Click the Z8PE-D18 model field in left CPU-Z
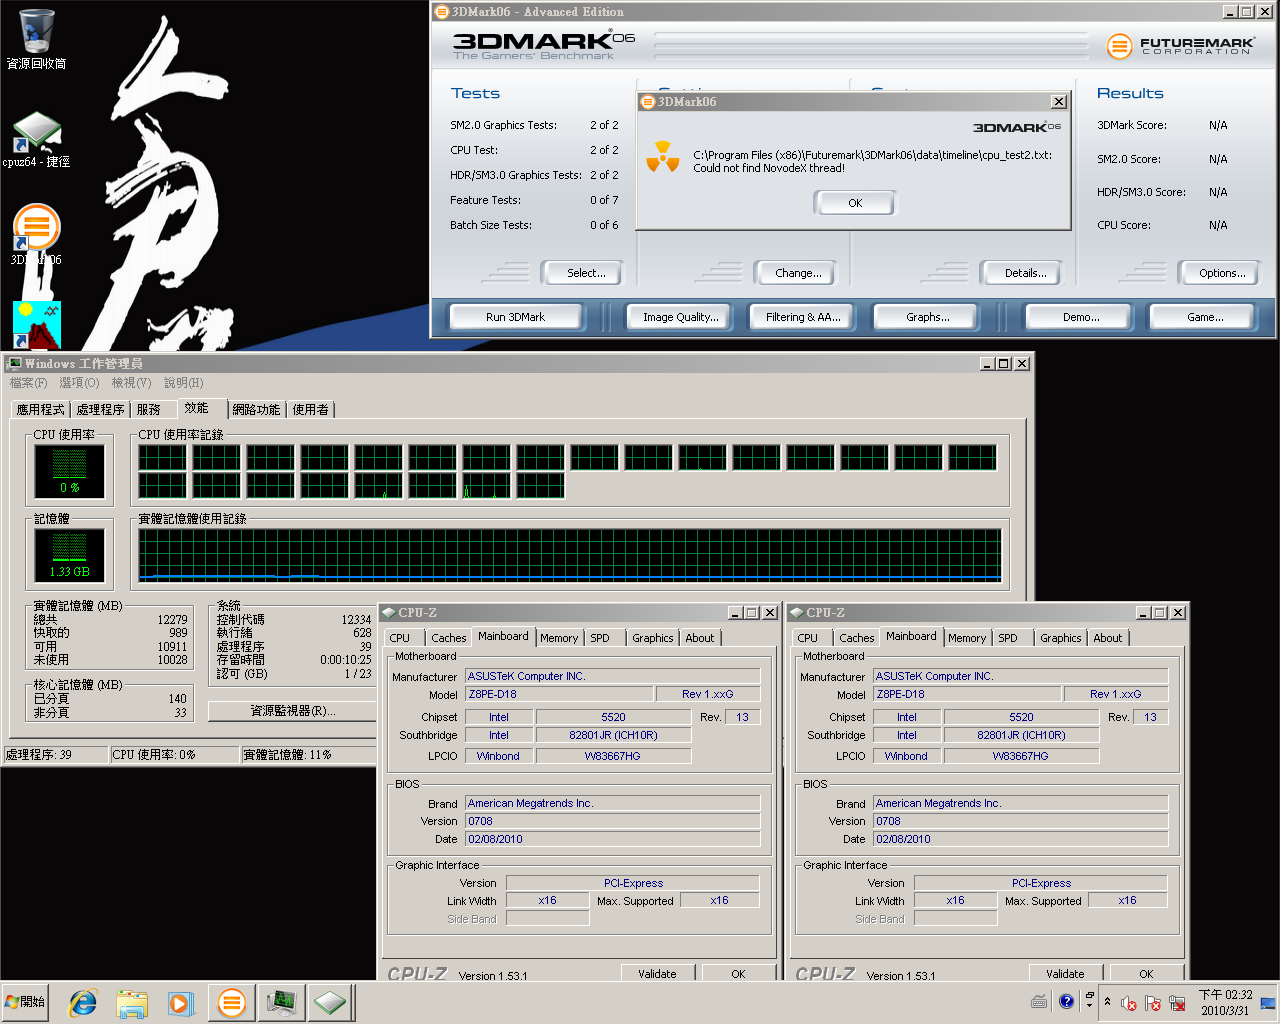1280x1024 pixels. (557, 694)
